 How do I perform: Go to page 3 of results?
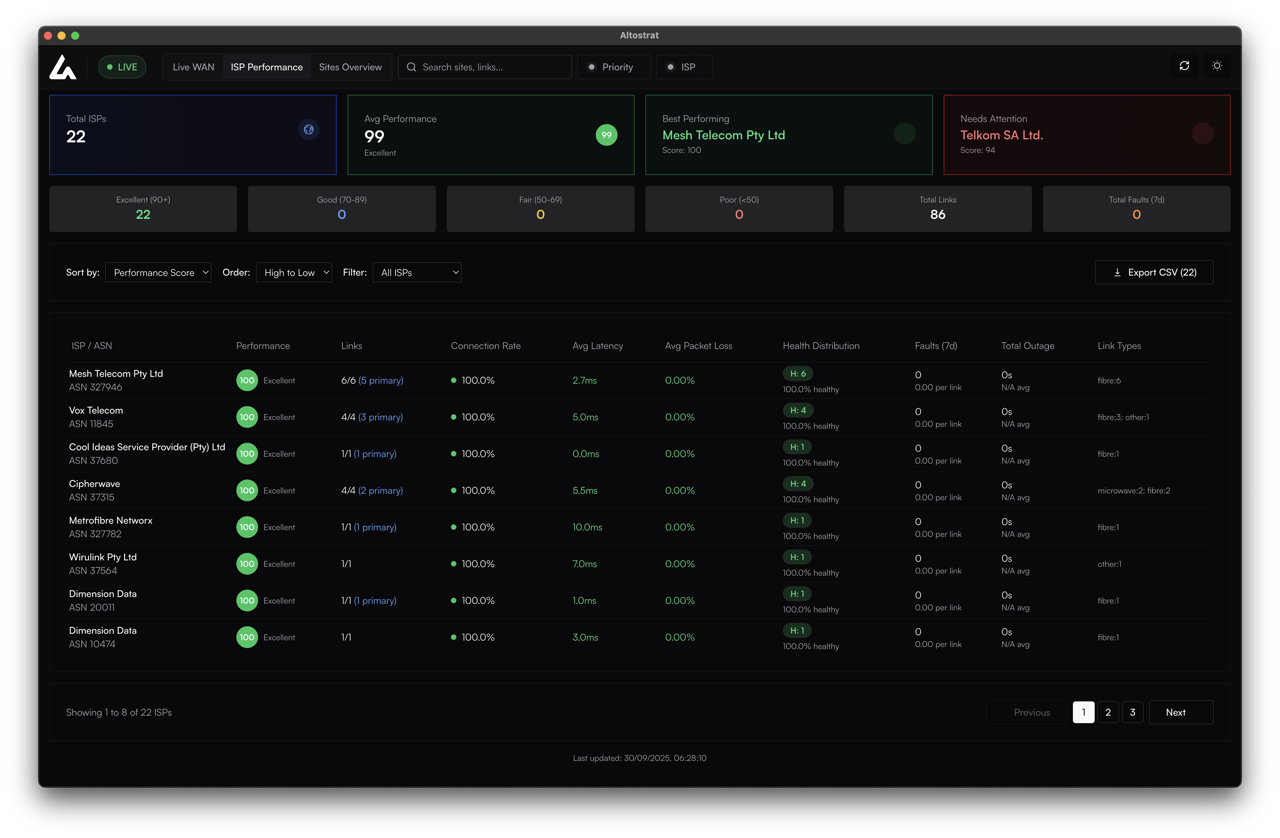[x=1132, y=712]
